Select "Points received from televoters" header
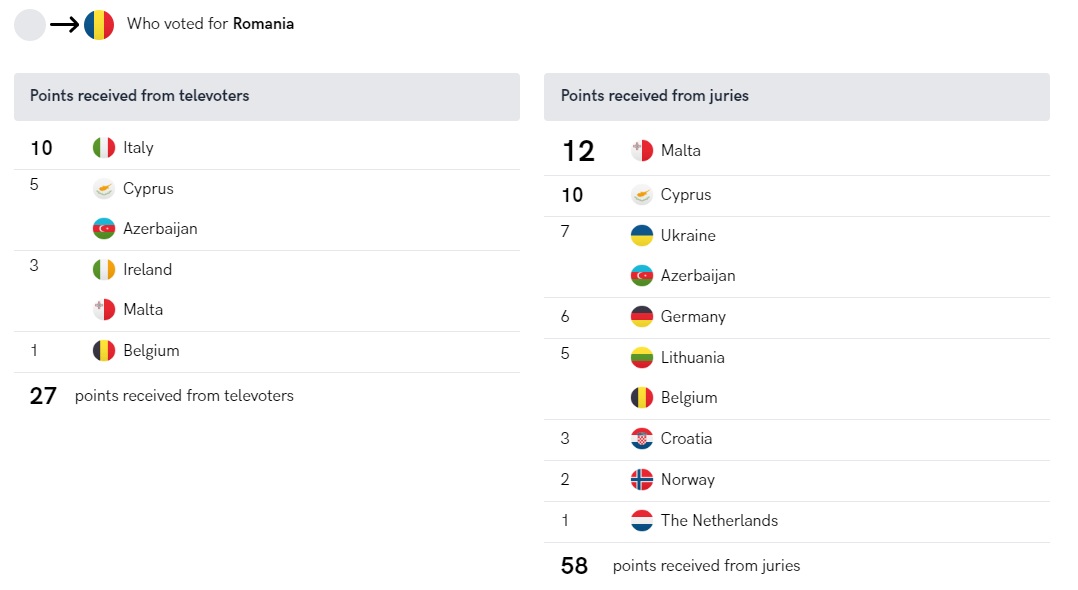 (140, 96)
